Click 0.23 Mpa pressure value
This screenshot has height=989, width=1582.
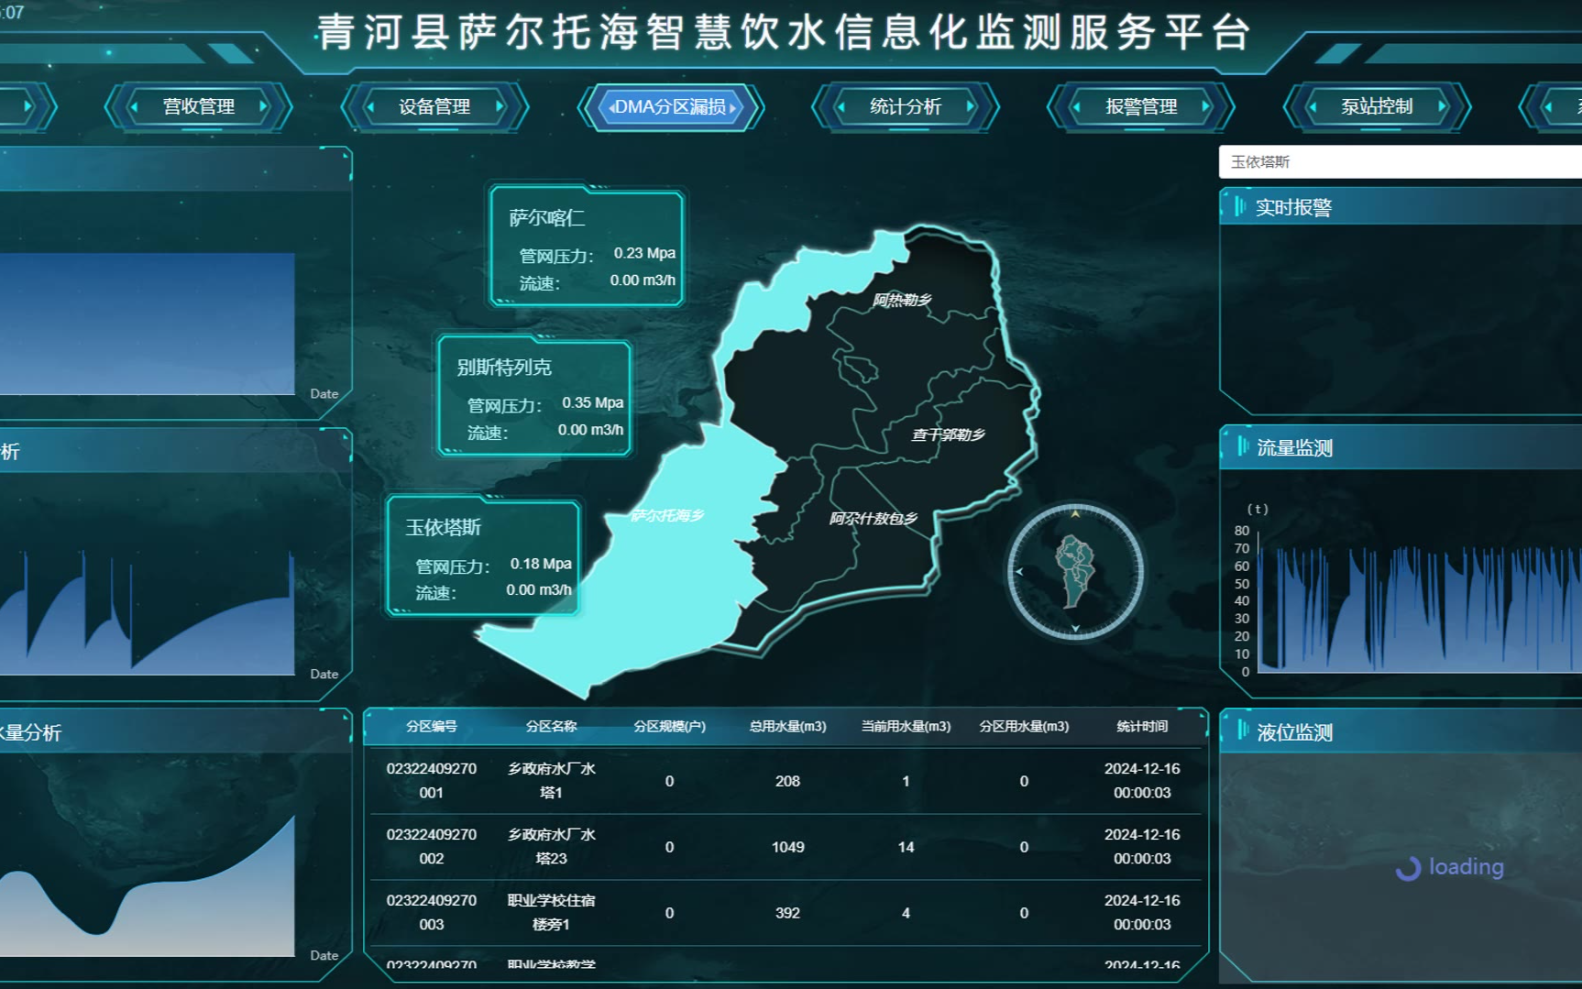point(644,253)
